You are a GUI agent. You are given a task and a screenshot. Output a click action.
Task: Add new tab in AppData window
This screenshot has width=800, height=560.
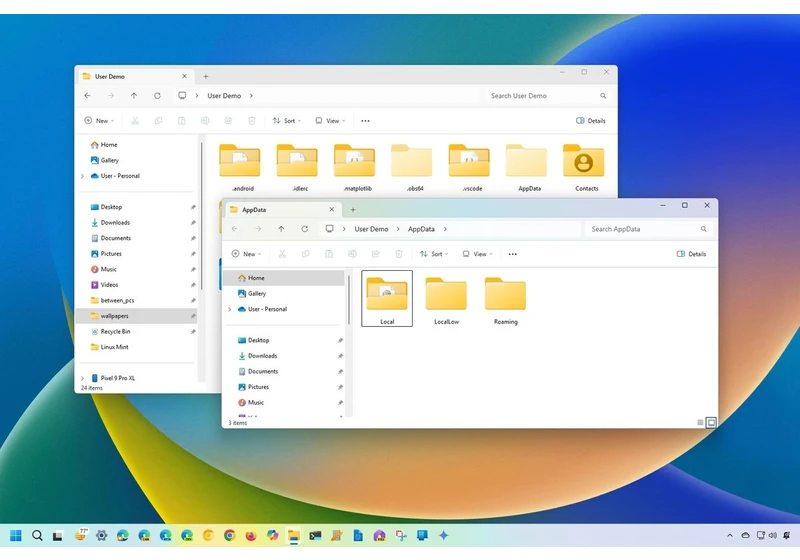[x=353, y=210]
